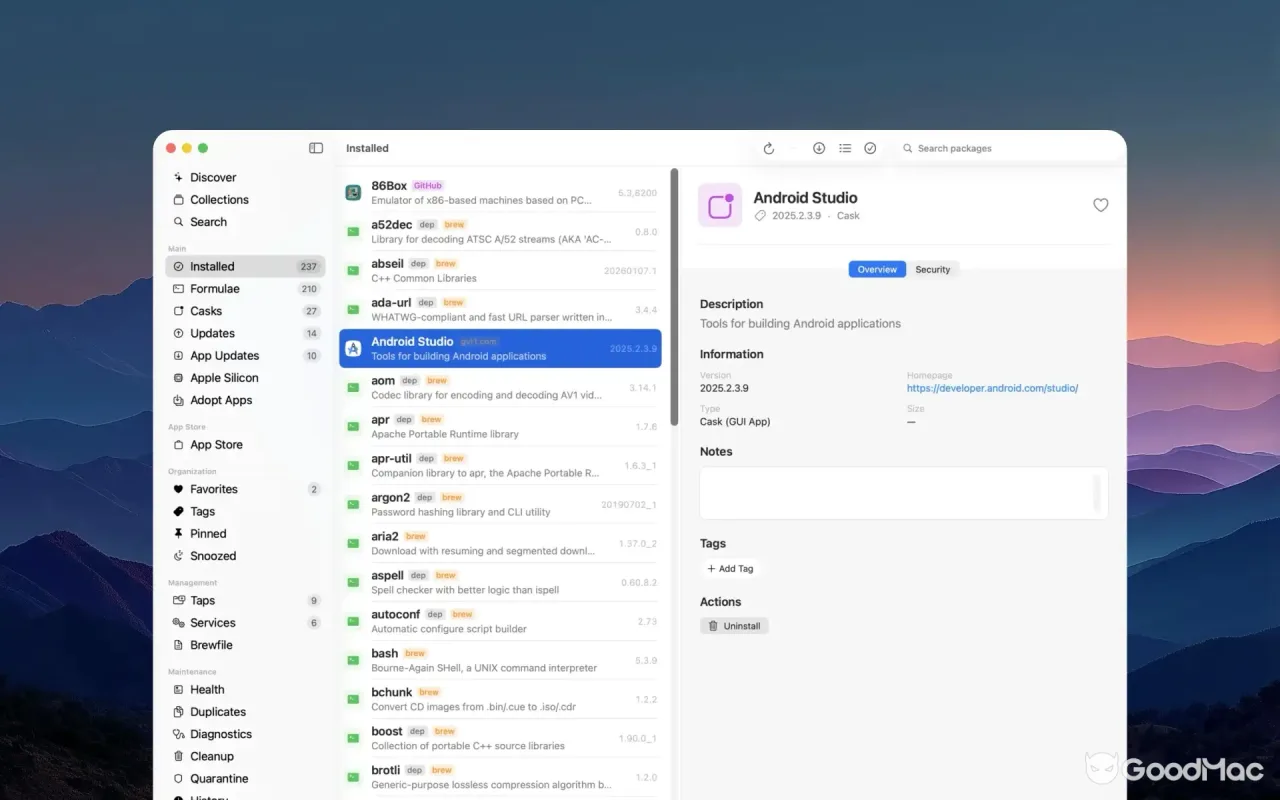Select the aspell package row
Viewport: 1280px width, 800px height.
500,583
